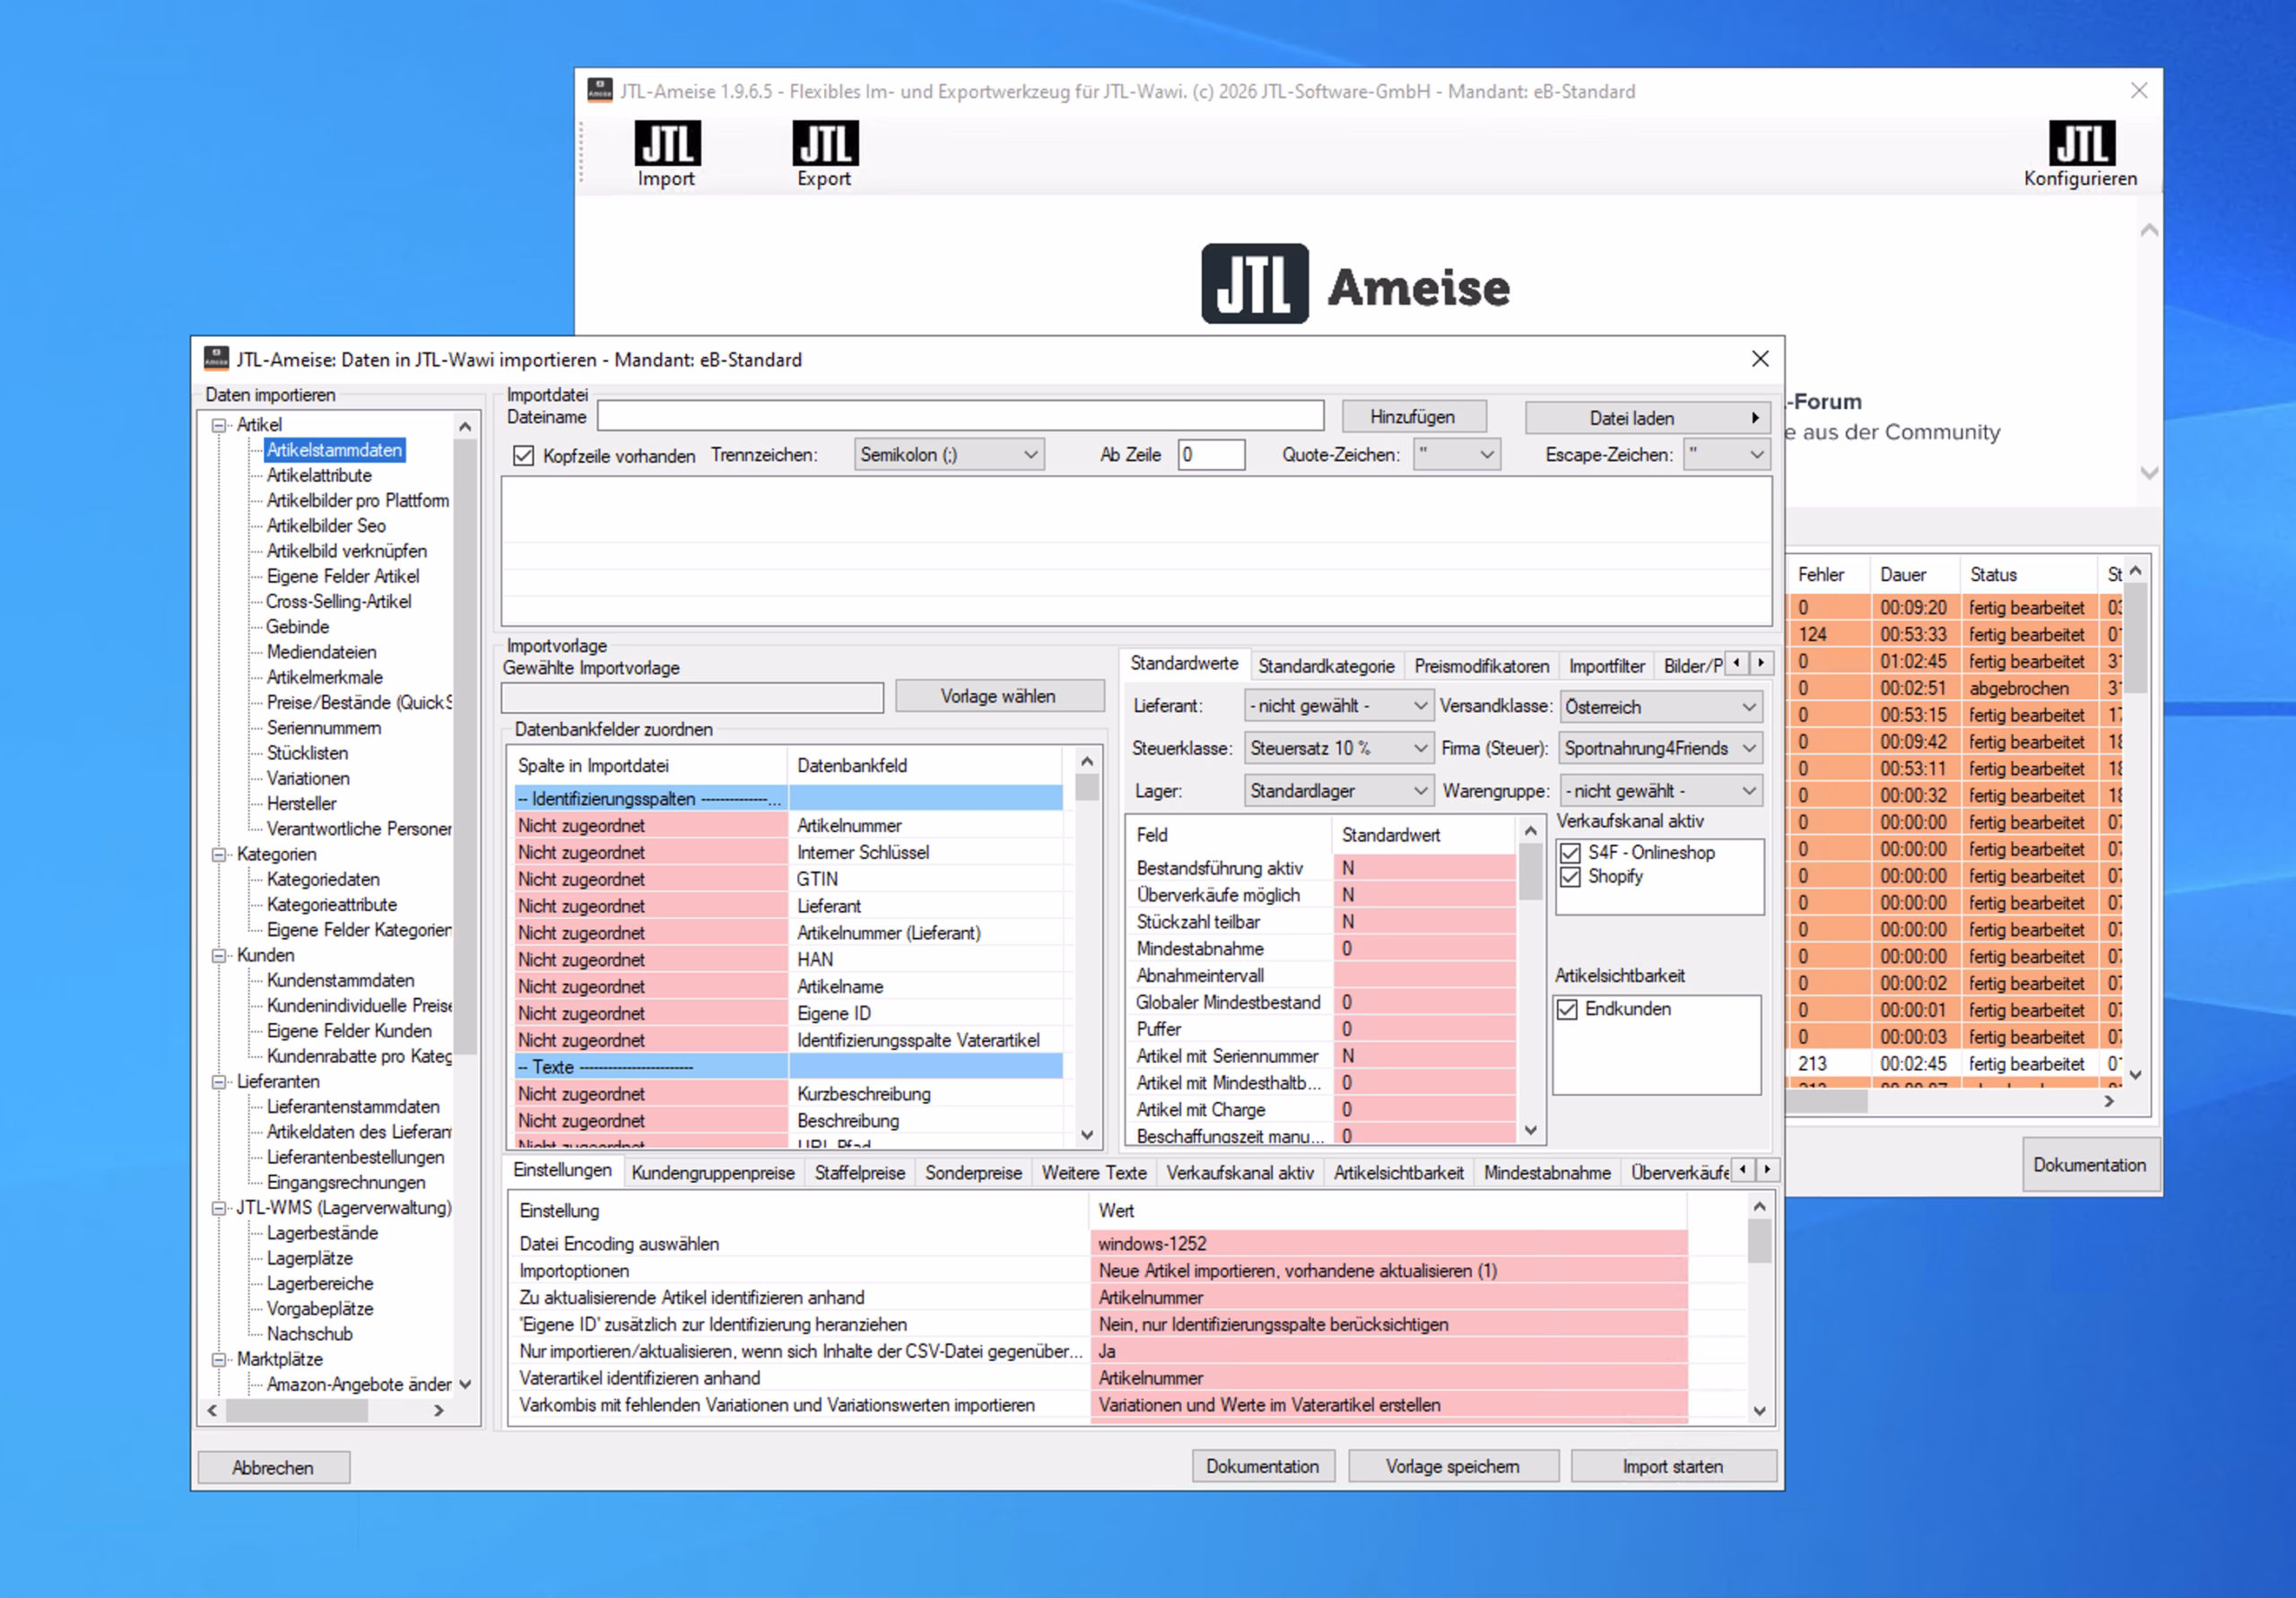Screen dimensions: 2296x1598
Task: Open the Steuerklasse dropdown
Action: coord(1338,748)
